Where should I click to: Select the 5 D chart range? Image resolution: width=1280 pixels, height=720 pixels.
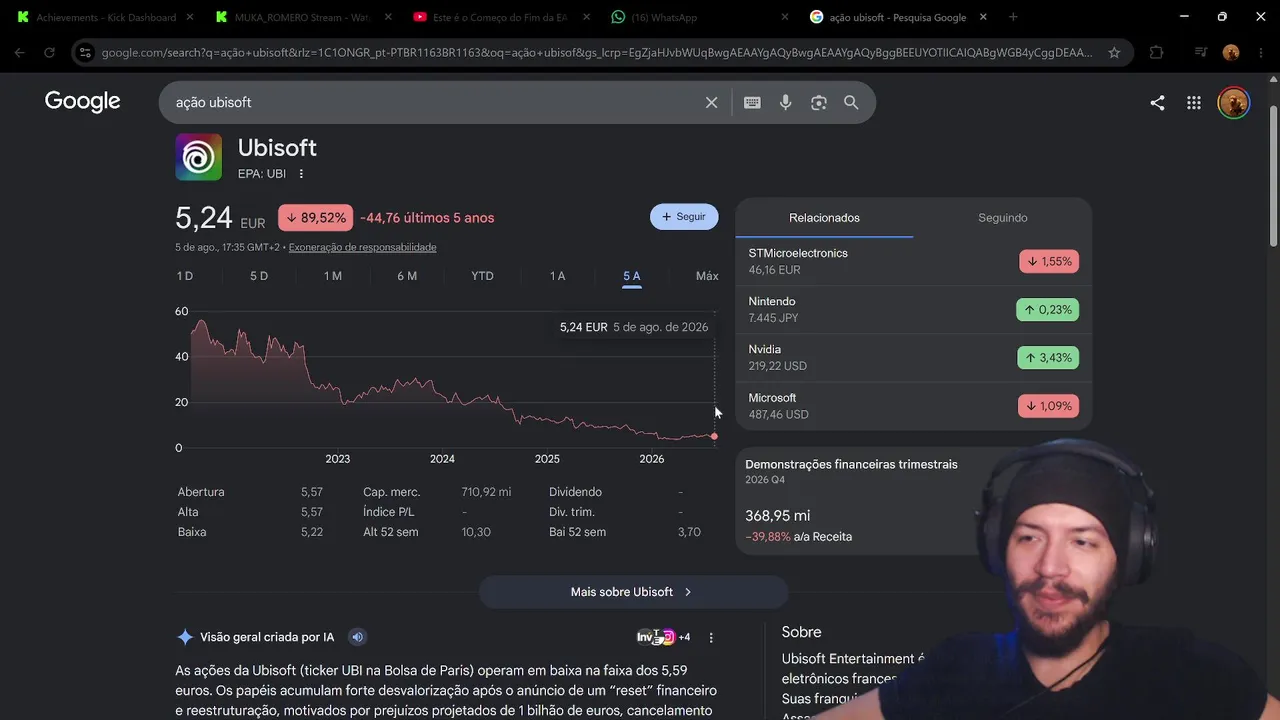[259, 276]
